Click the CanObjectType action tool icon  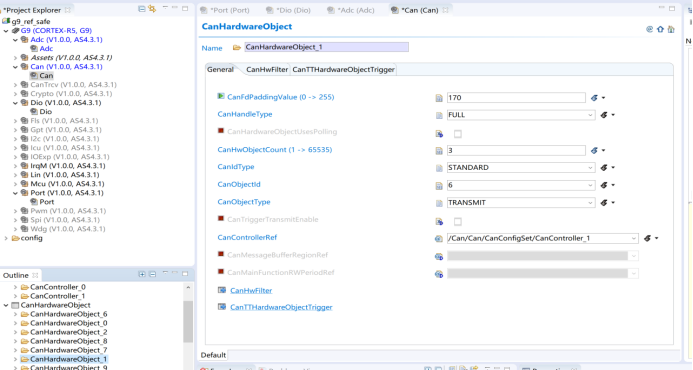(x=604, y=202)
